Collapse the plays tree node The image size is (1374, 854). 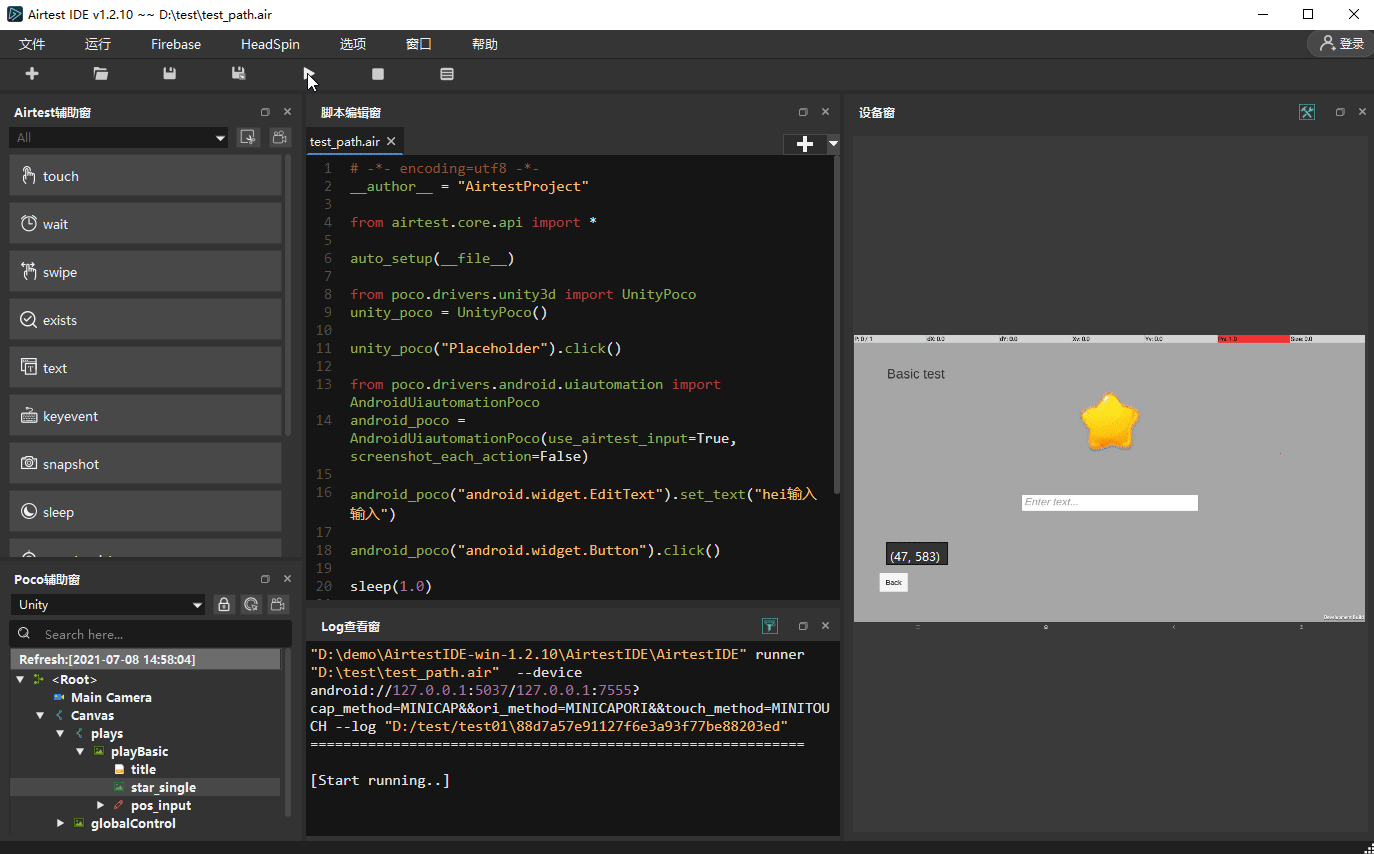pyautogui.click(x=60, y=734)
